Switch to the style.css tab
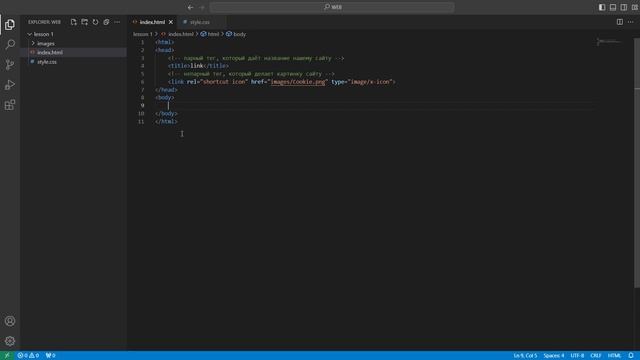640x360 pixels. point(200,22)
